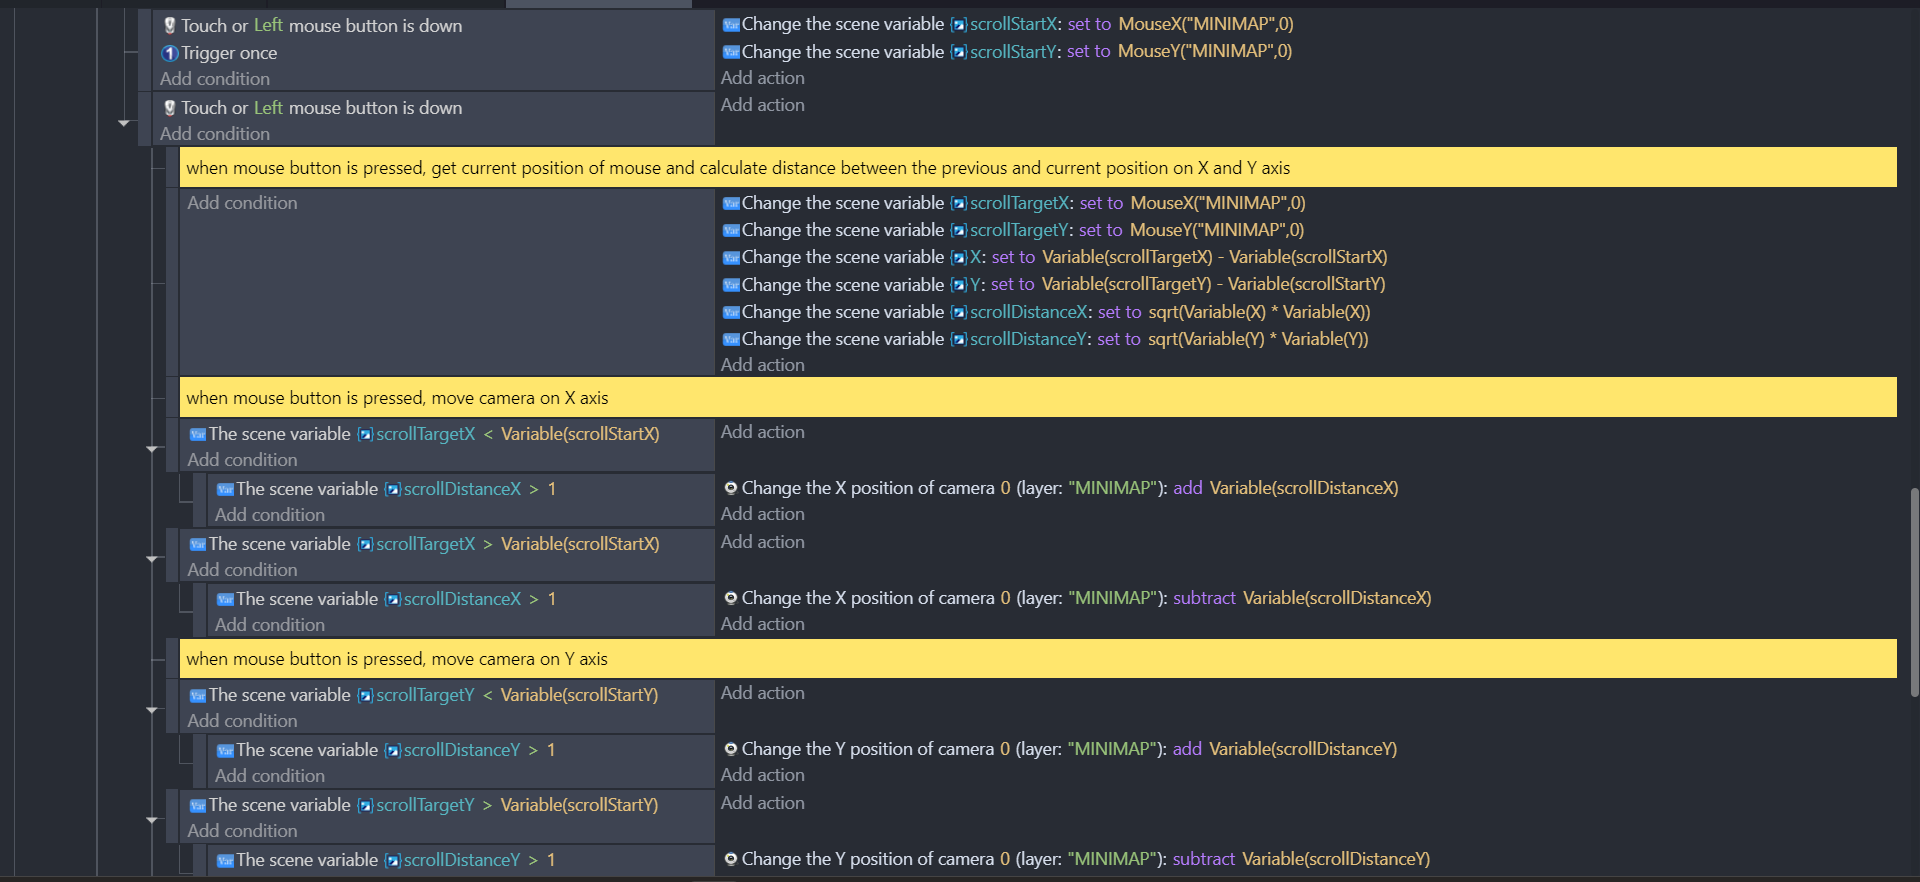Select the 'Trigger once' condition text
Screen dimensions: 1920x882
click(x=229, y=53)
